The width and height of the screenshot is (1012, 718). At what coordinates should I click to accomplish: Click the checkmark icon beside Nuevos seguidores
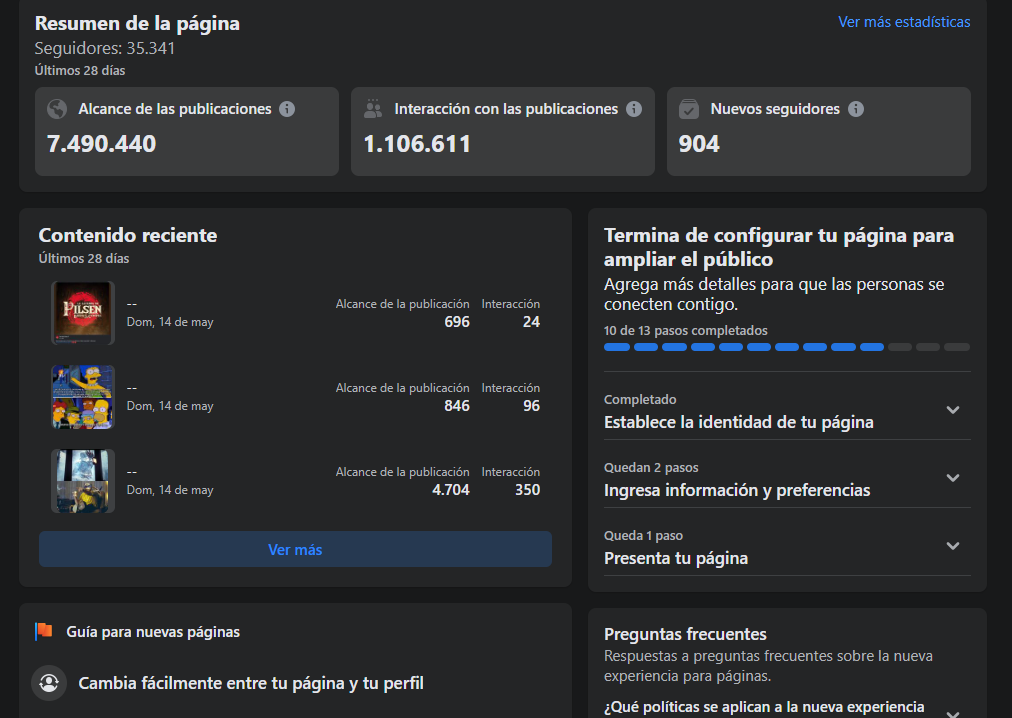(x=689, y=109)
